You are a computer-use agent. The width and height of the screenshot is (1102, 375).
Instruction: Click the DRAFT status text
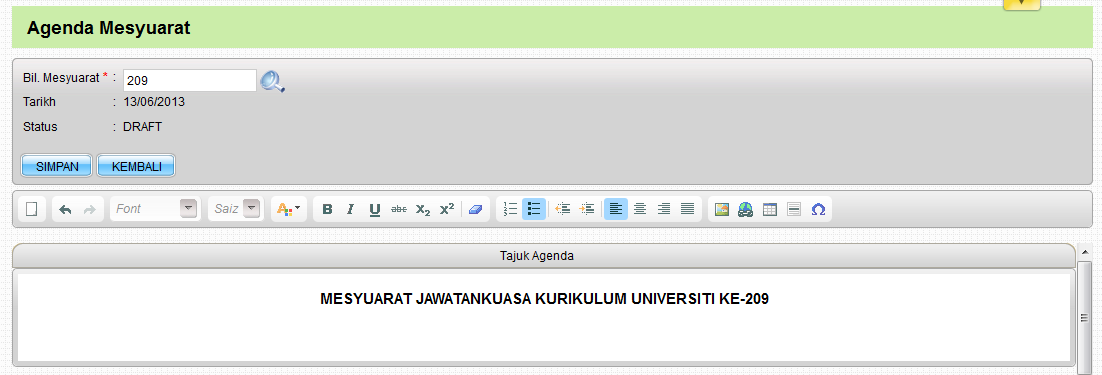pyautogui.click(x=142, y=128)
